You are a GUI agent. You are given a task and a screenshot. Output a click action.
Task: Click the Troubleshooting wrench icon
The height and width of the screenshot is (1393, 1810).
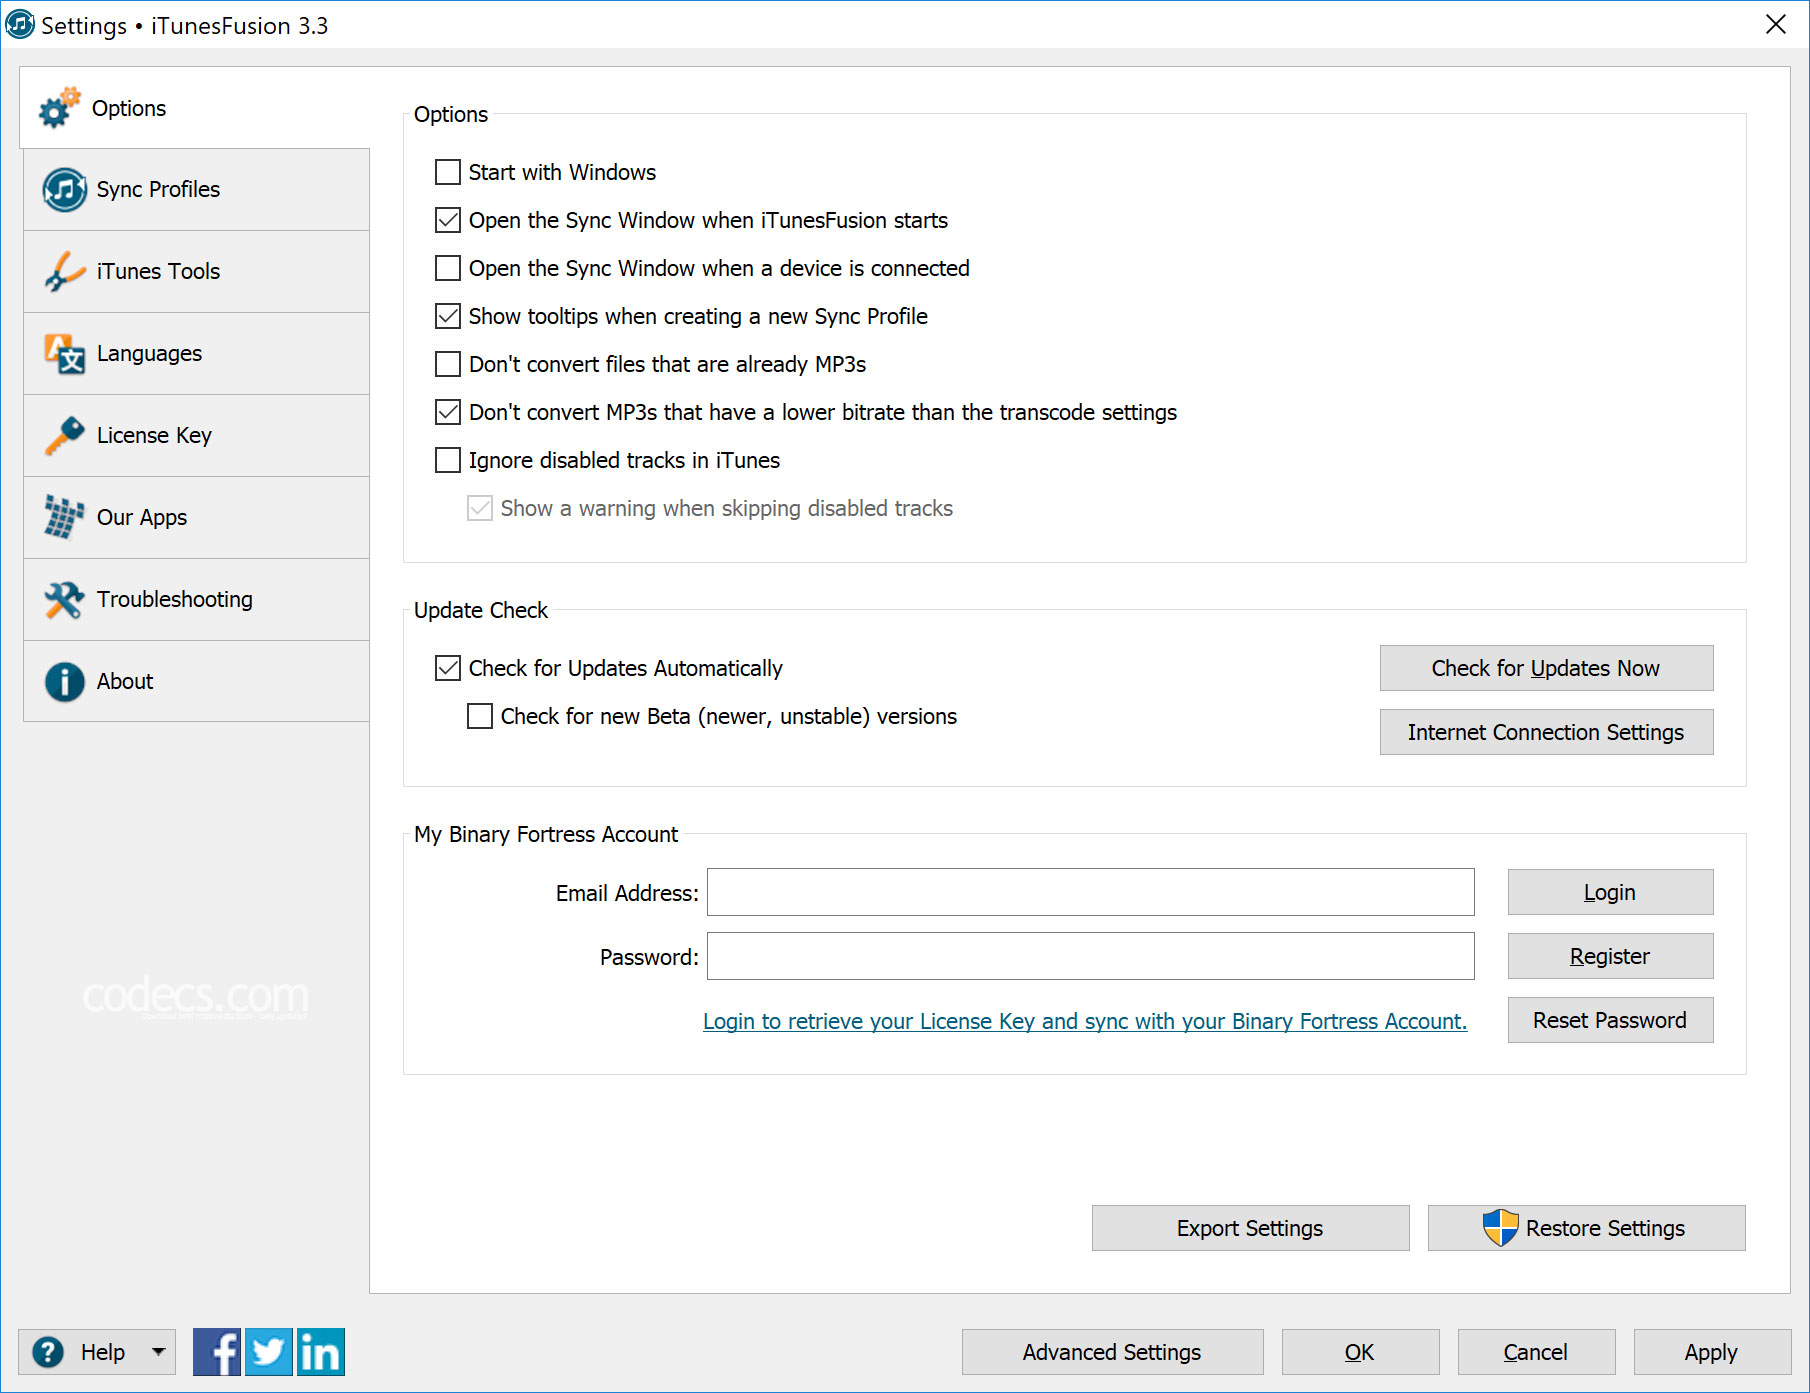click(65, 599)
